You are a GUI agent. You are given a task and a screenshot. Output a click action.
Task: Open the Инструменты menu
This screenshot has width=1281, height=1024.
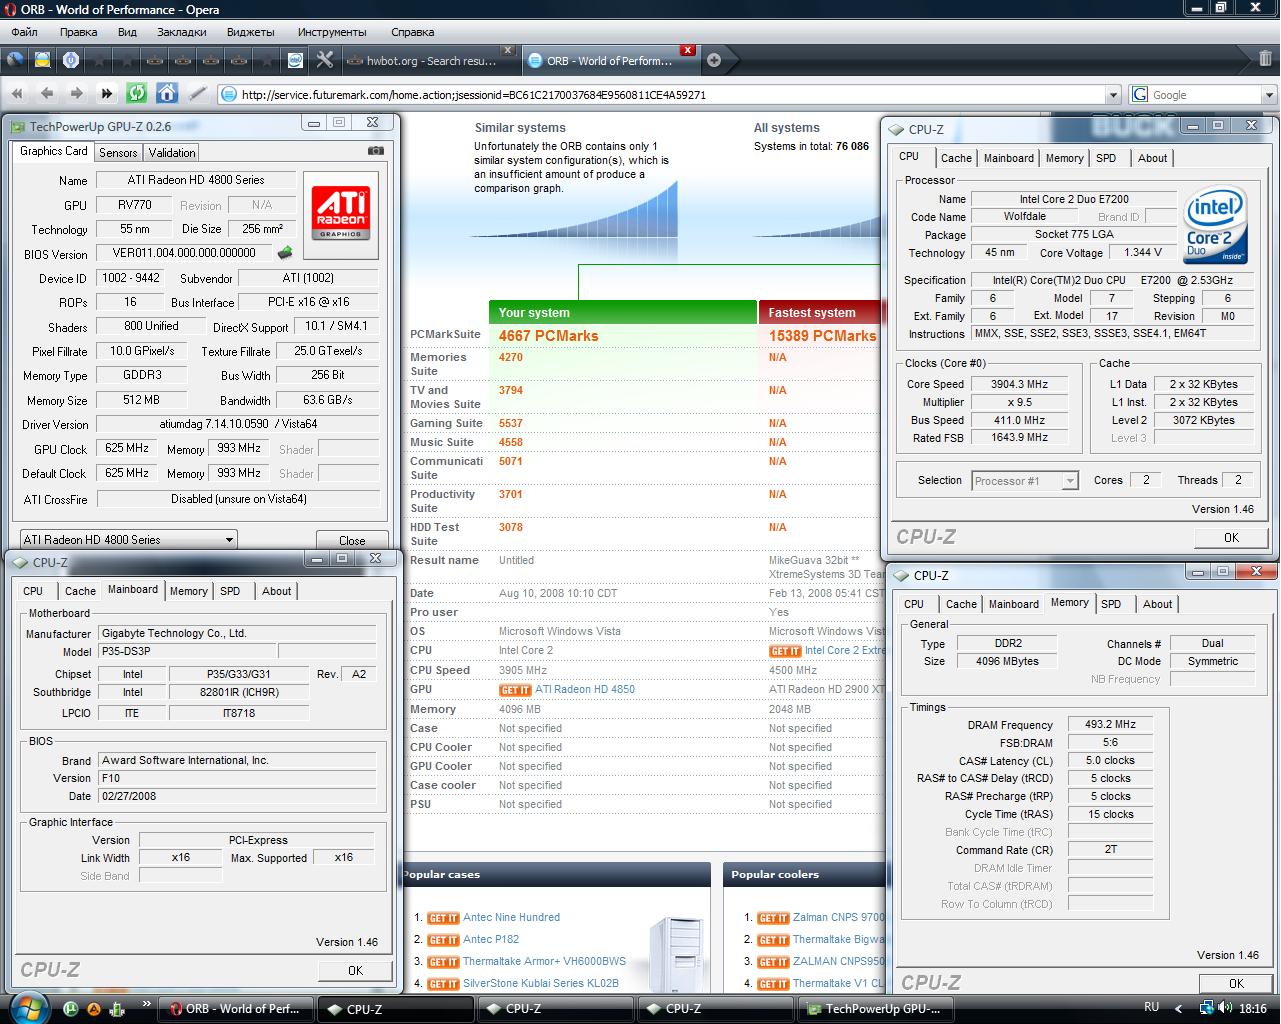pos(332,32)
